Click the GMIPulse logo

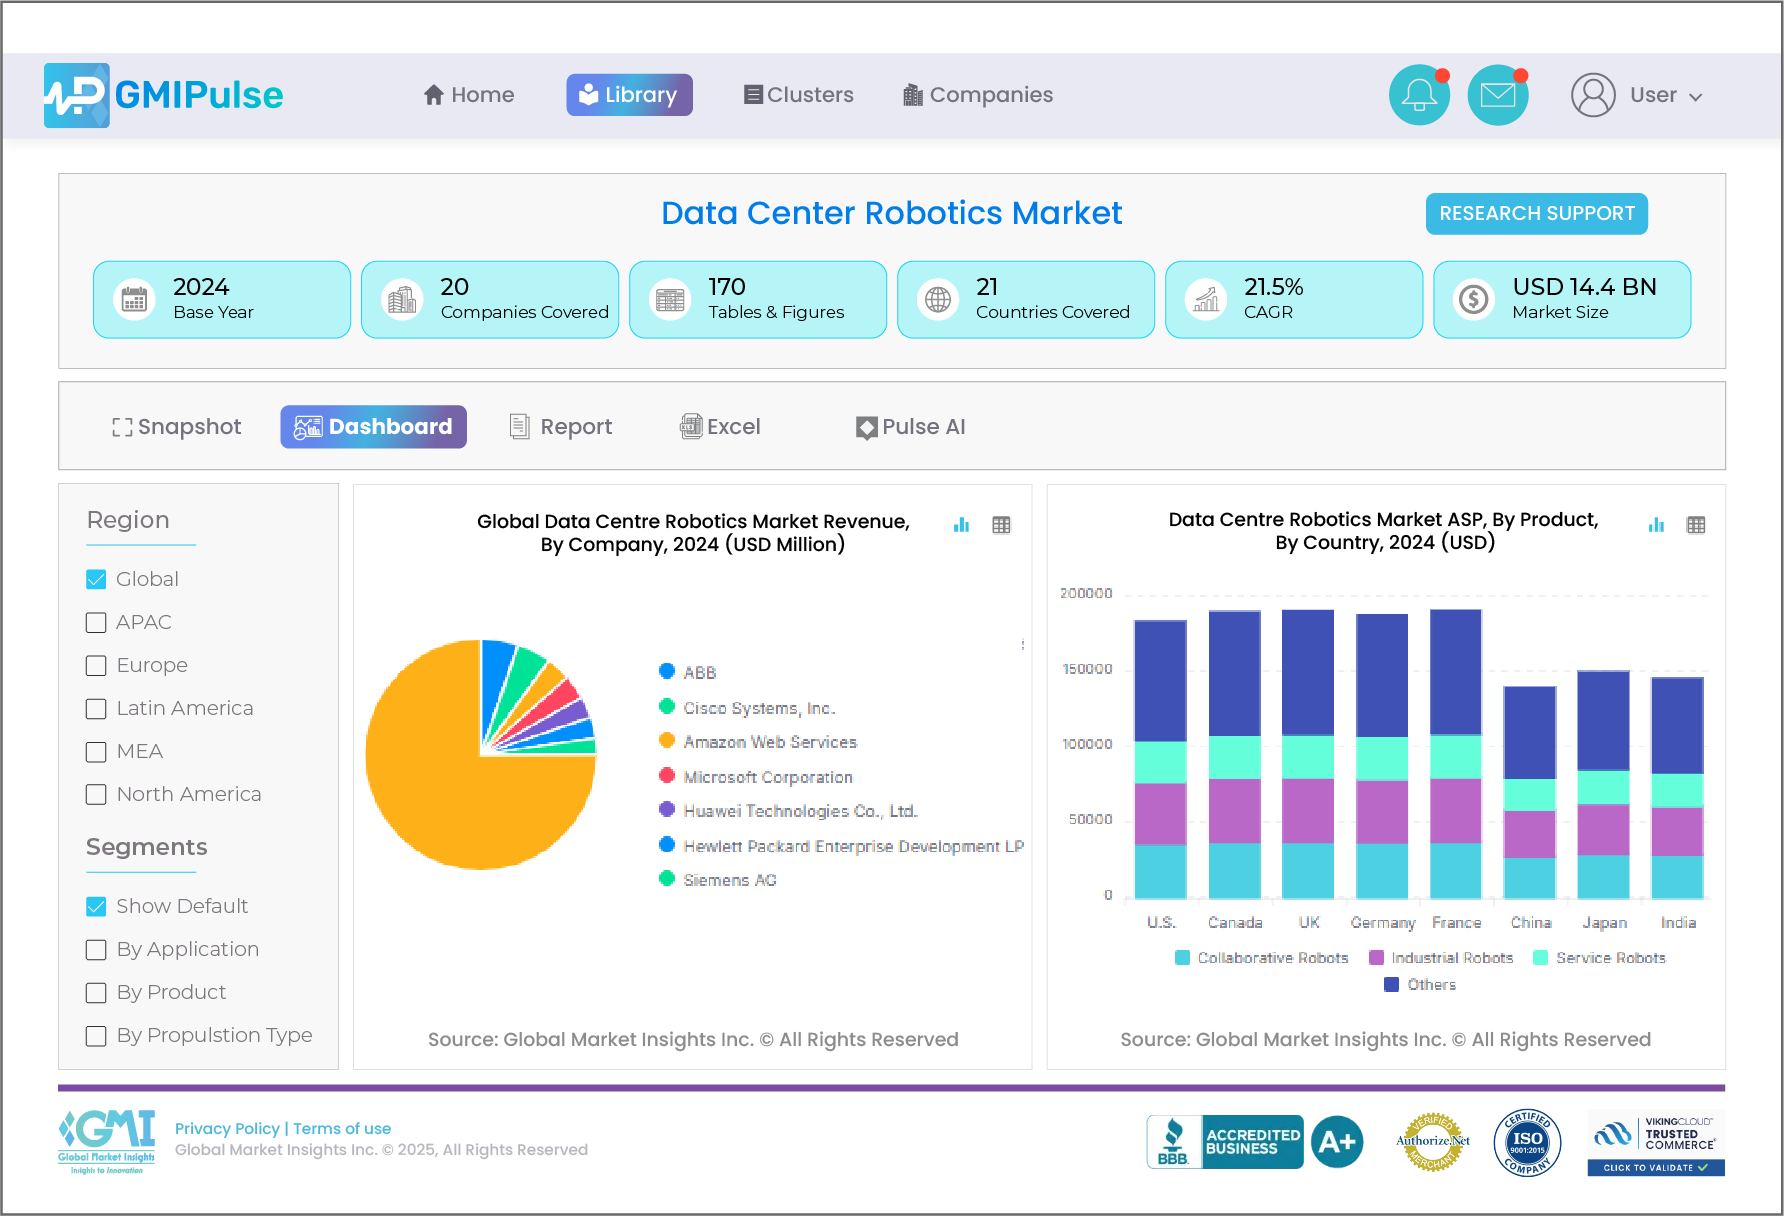coord(164,95)
